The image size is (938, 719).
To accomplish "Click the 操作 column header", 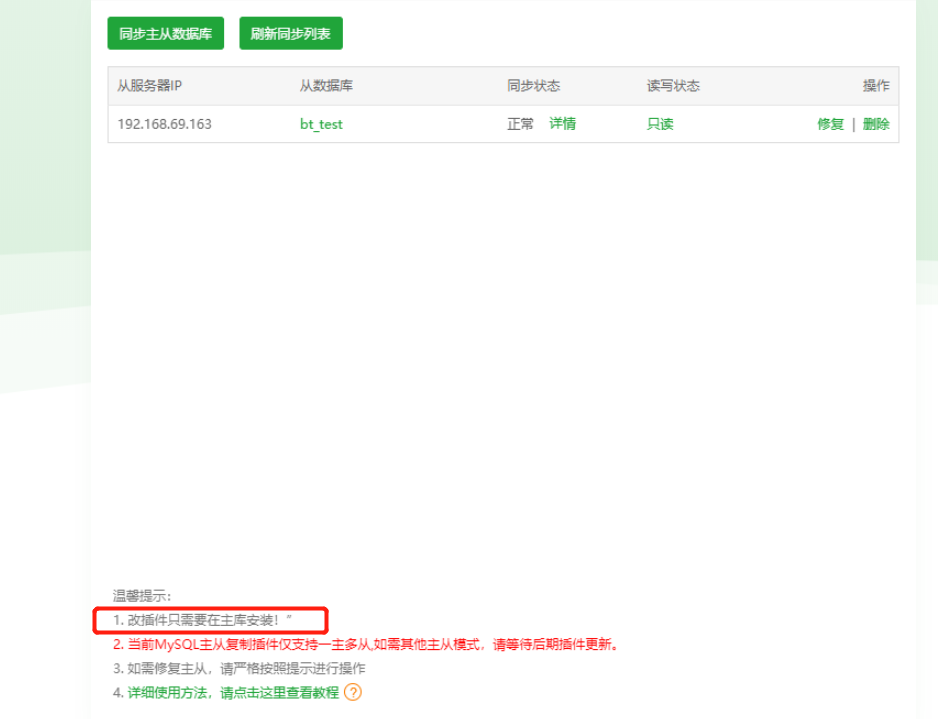I will click(876, 86).
